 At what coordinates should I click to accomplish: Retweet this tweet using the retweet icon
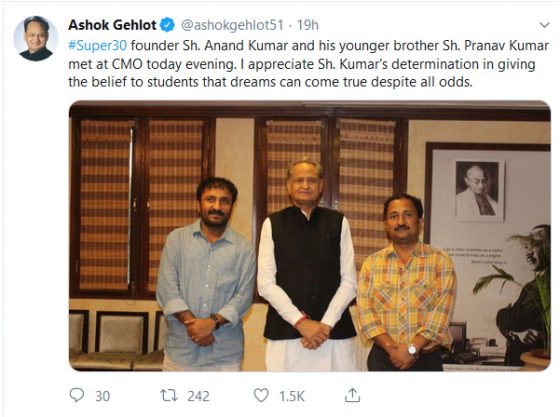pos(169,396)
